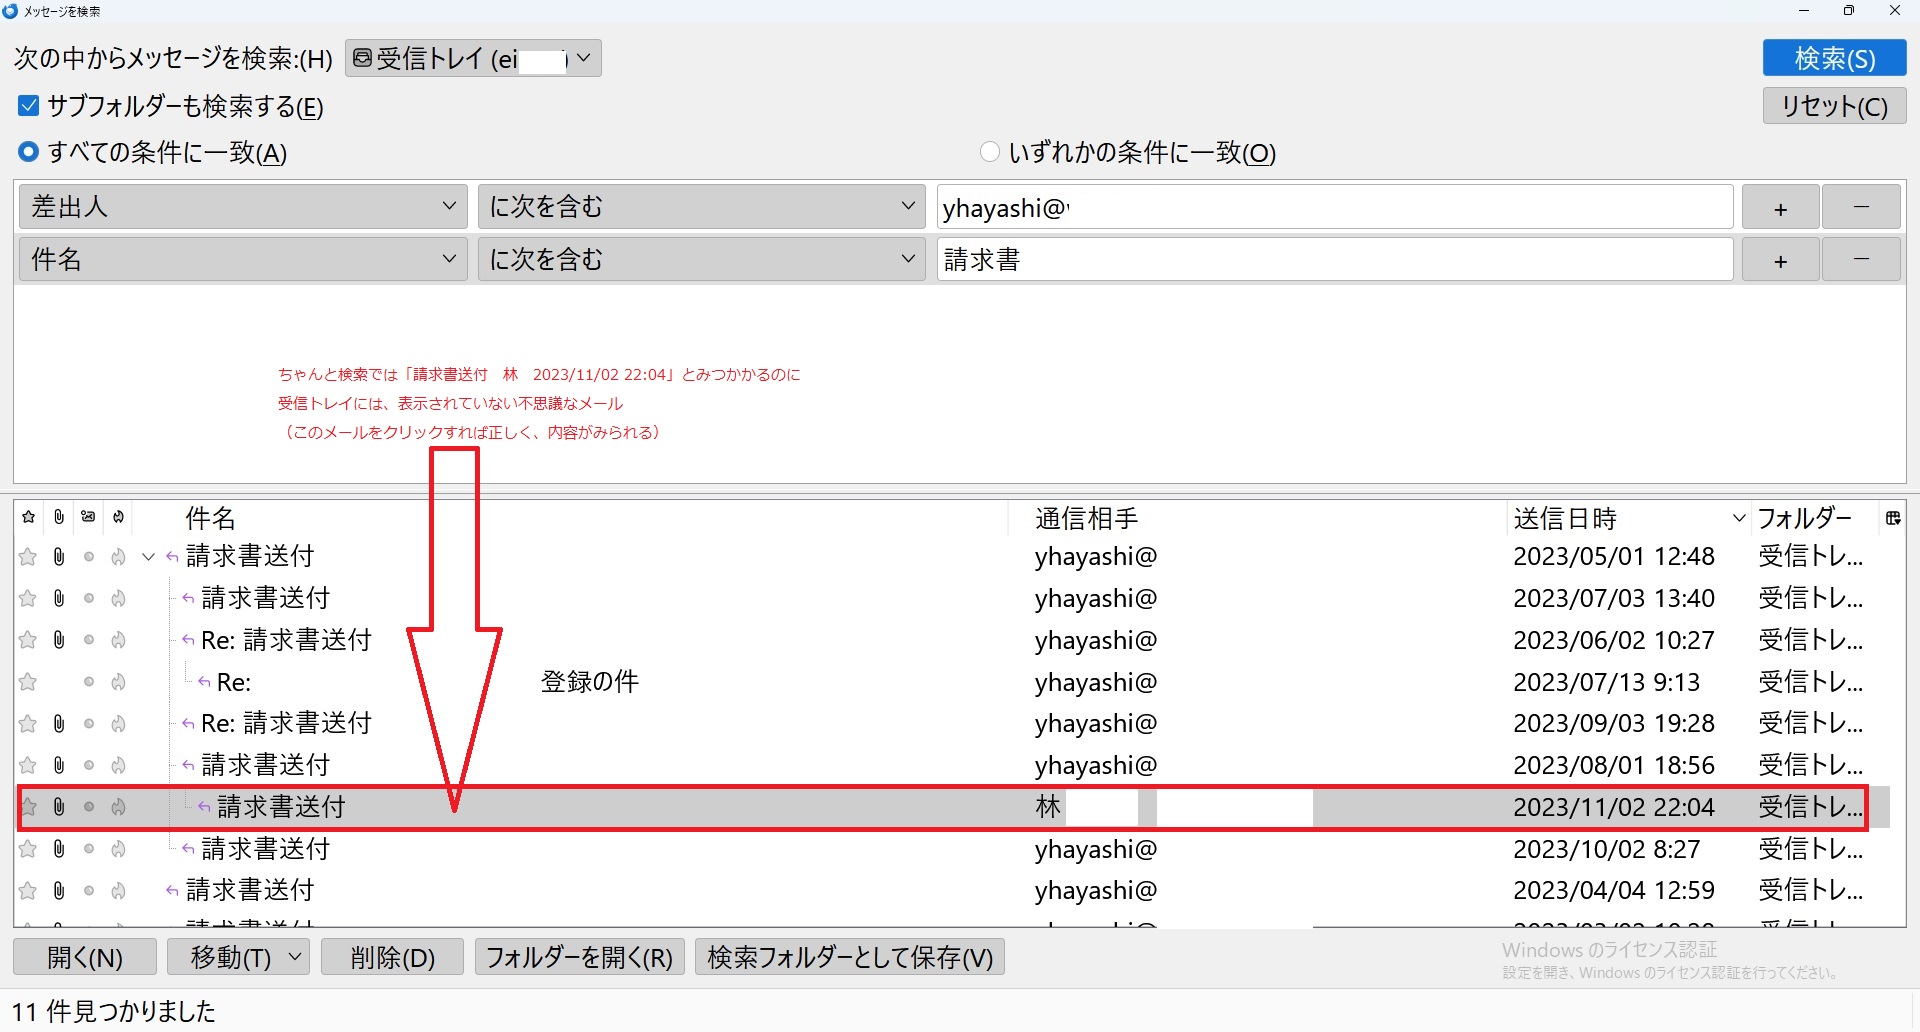Open the column picker icon
The width and height of the screenshot is (1920, 1032).
click(1892, 518)
